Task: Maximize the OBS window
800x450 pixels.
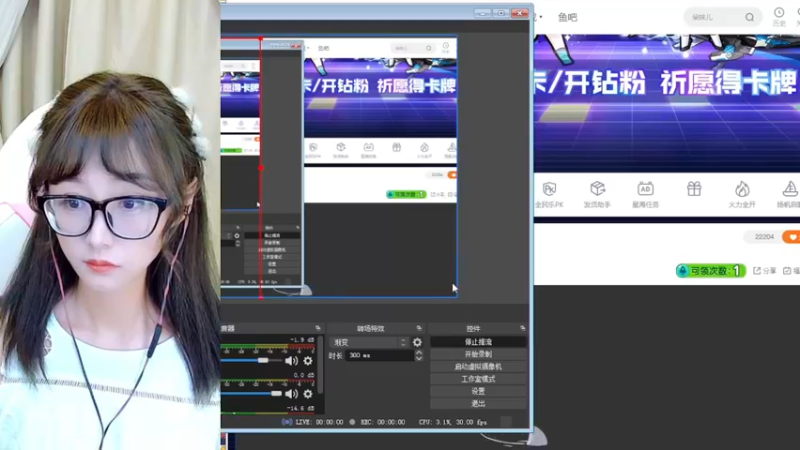Action: coord(501,13)
